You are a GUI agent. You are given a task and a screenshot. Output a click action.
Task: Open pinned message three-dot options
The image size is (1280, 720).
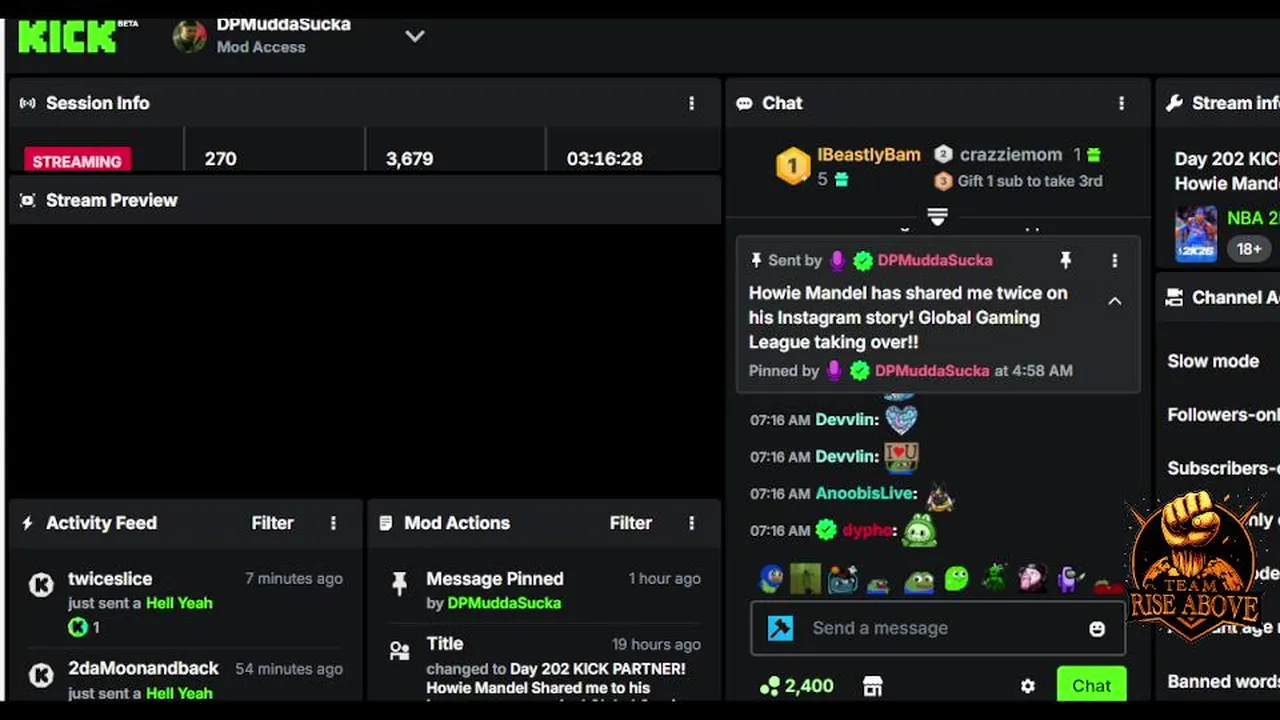1115,260
